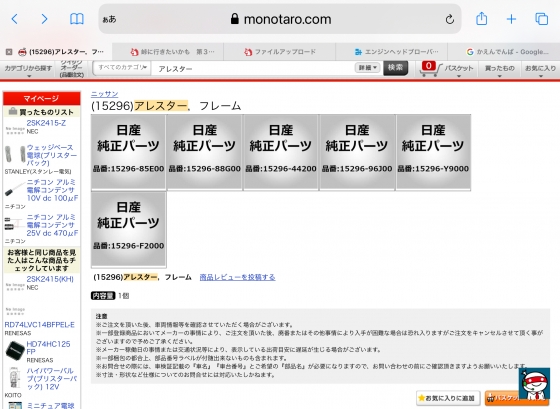Viewport: 560px width, 409px height.
Task: Open ニチコン 25V dc 470μF capacitor link
Action: (52, 225)
